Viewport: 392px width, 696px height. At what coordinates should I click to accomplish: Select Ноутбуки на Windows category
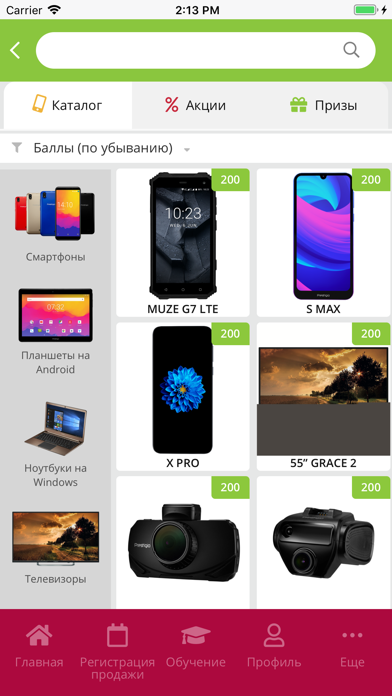tap(55, 444)
